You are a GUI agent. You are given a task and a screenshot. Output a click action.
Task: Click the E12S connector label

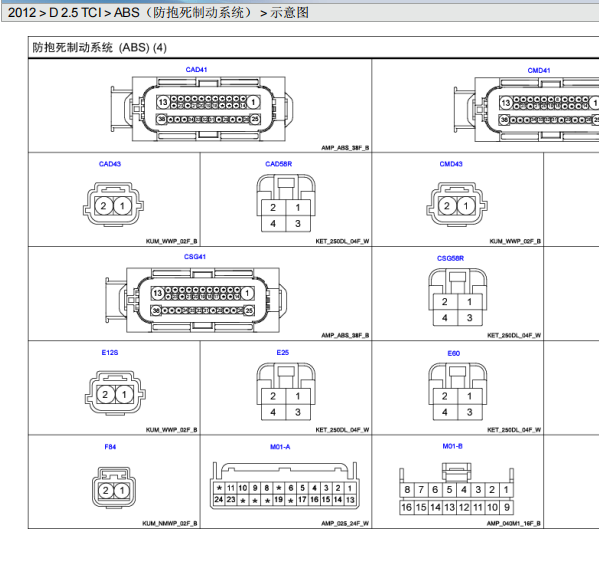pos(110,353)
